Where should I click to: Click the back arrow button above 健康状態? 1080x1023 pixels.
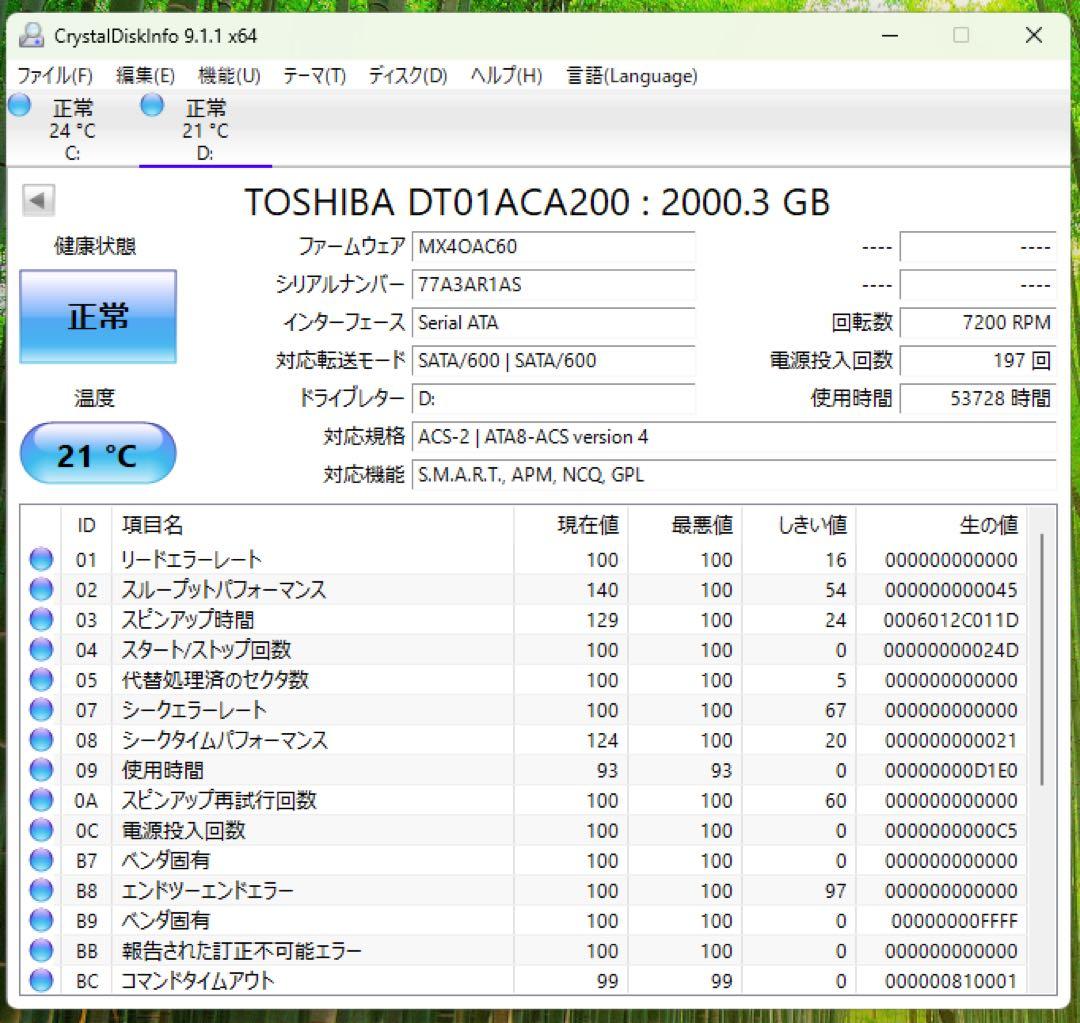tap(37, 200)
